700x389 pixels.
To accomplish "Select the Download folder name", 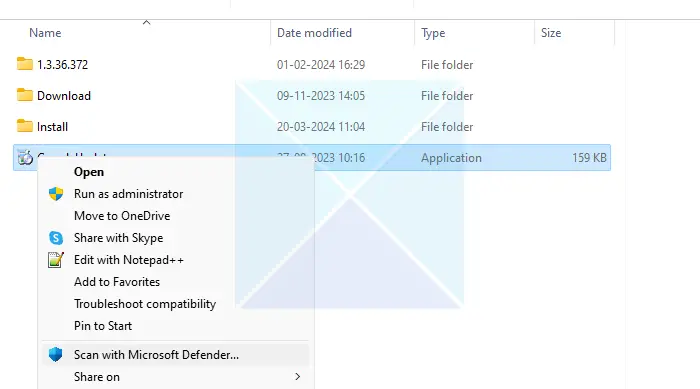I will tap(64, 96).
